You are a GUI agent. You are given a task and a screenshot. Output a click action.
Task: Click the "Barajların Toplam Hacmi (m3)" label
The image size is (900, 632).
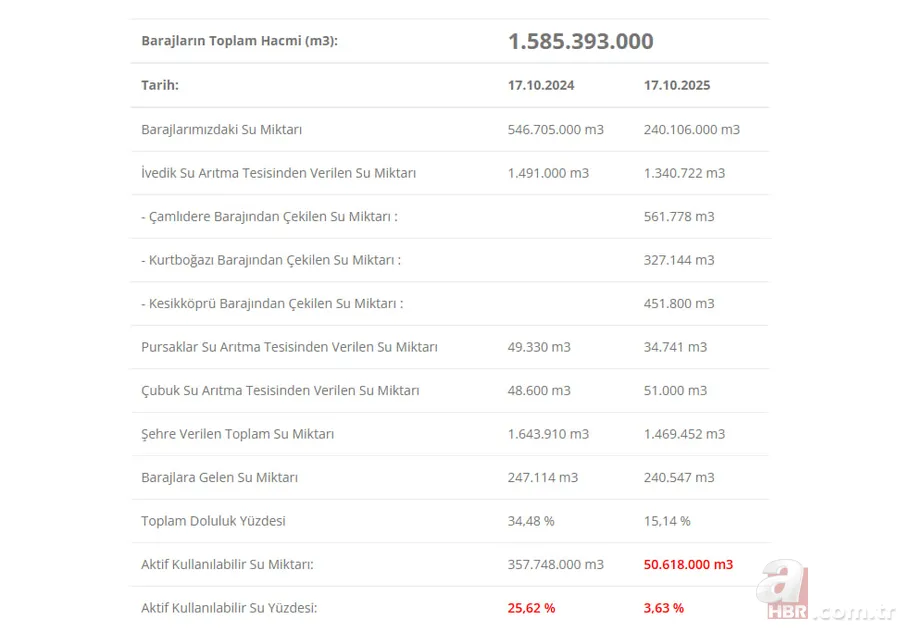point(240,41)
